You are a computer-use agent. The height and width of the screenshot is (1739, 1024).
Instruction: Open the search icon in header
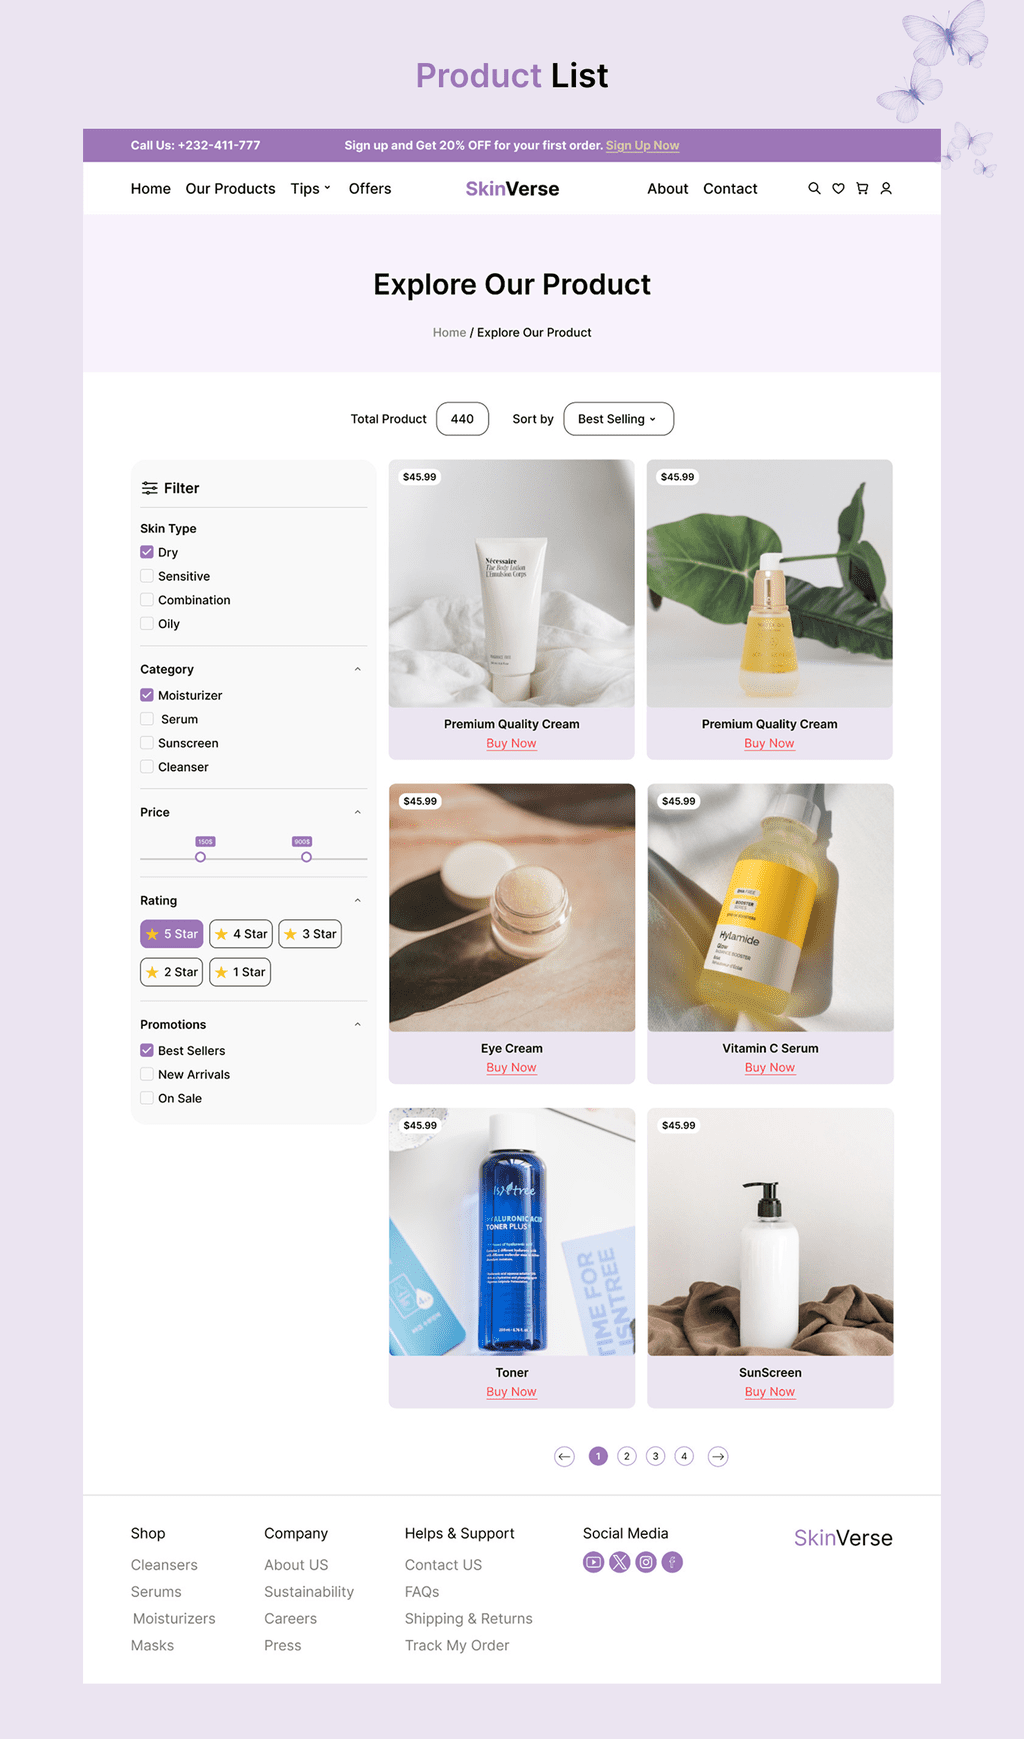pyautogui.click(x=814, y=188)
